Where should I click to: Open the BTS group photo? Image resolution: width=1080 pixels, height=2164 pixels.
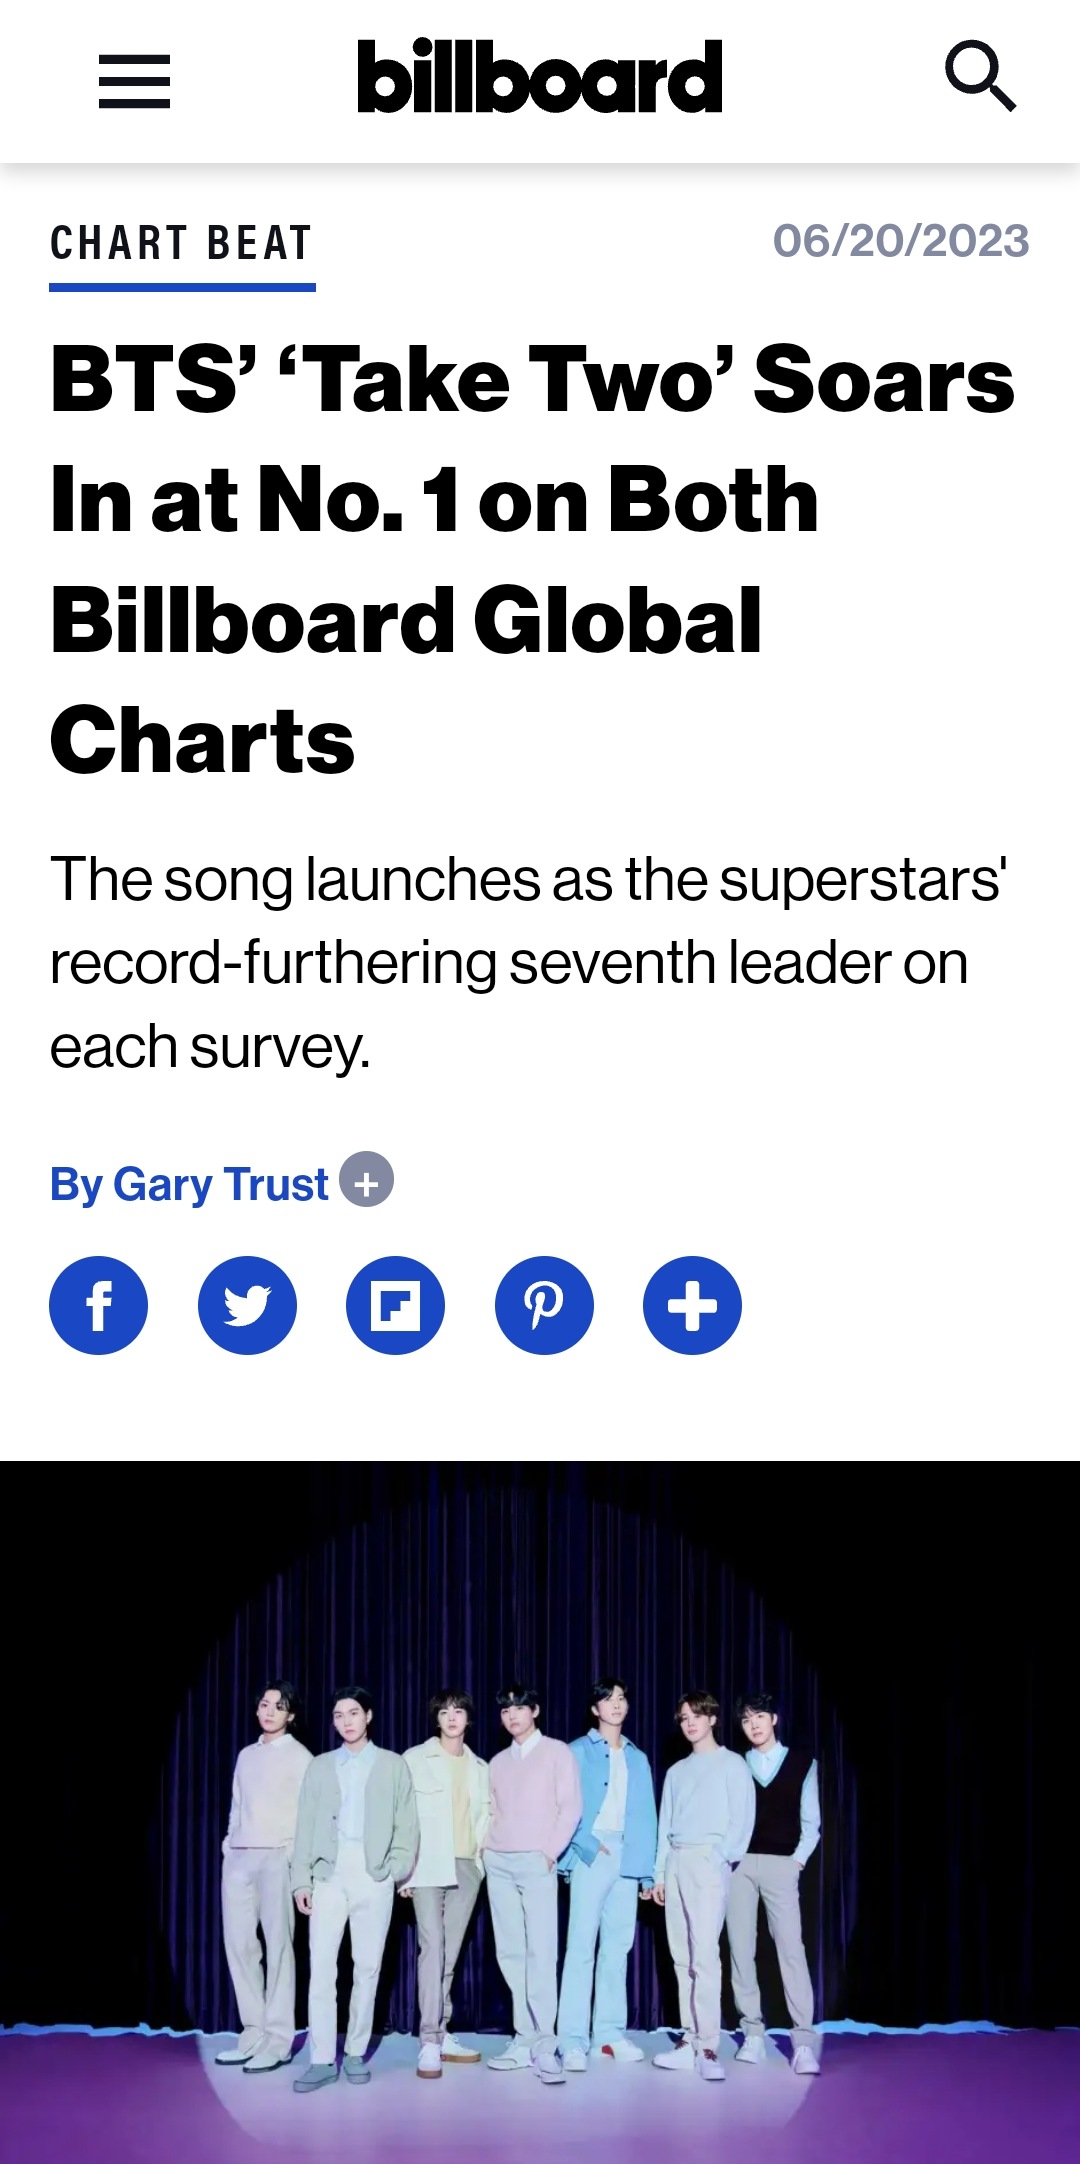(540, 1812)
